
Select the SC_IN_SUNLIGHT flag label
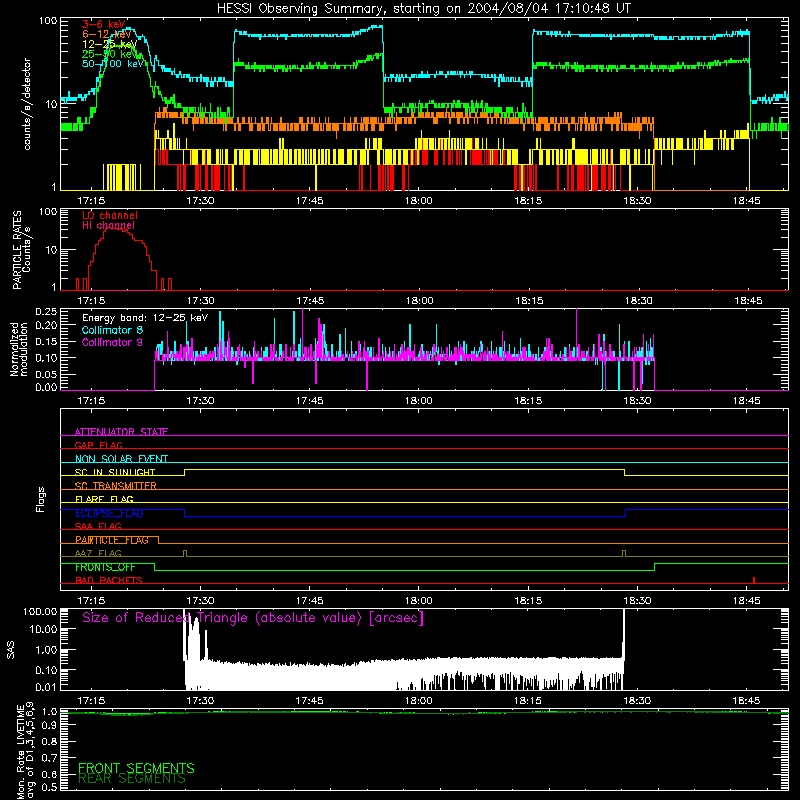tap(115, 472)
